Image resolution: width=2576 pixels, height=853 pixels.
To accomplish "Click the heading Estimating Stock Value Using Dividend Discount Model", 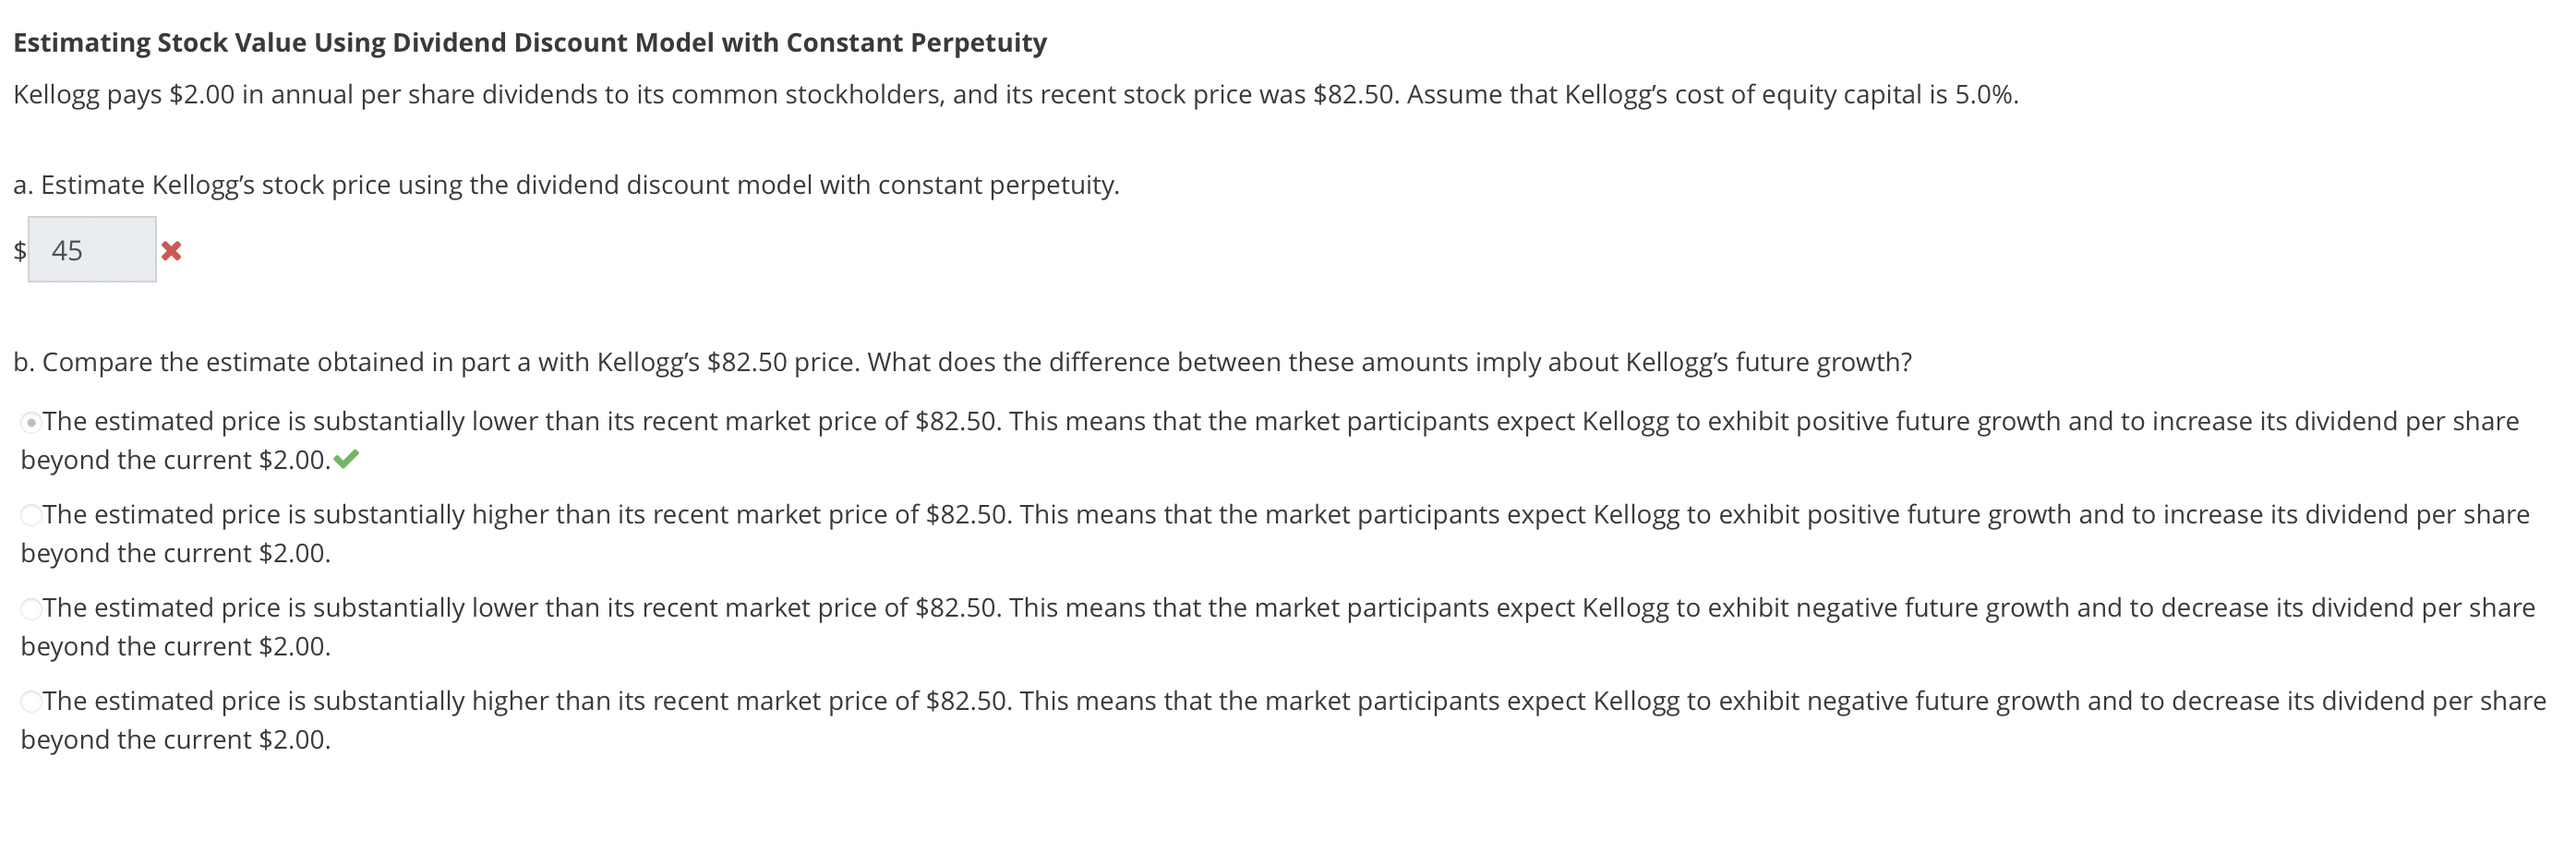I will [530, 42].
